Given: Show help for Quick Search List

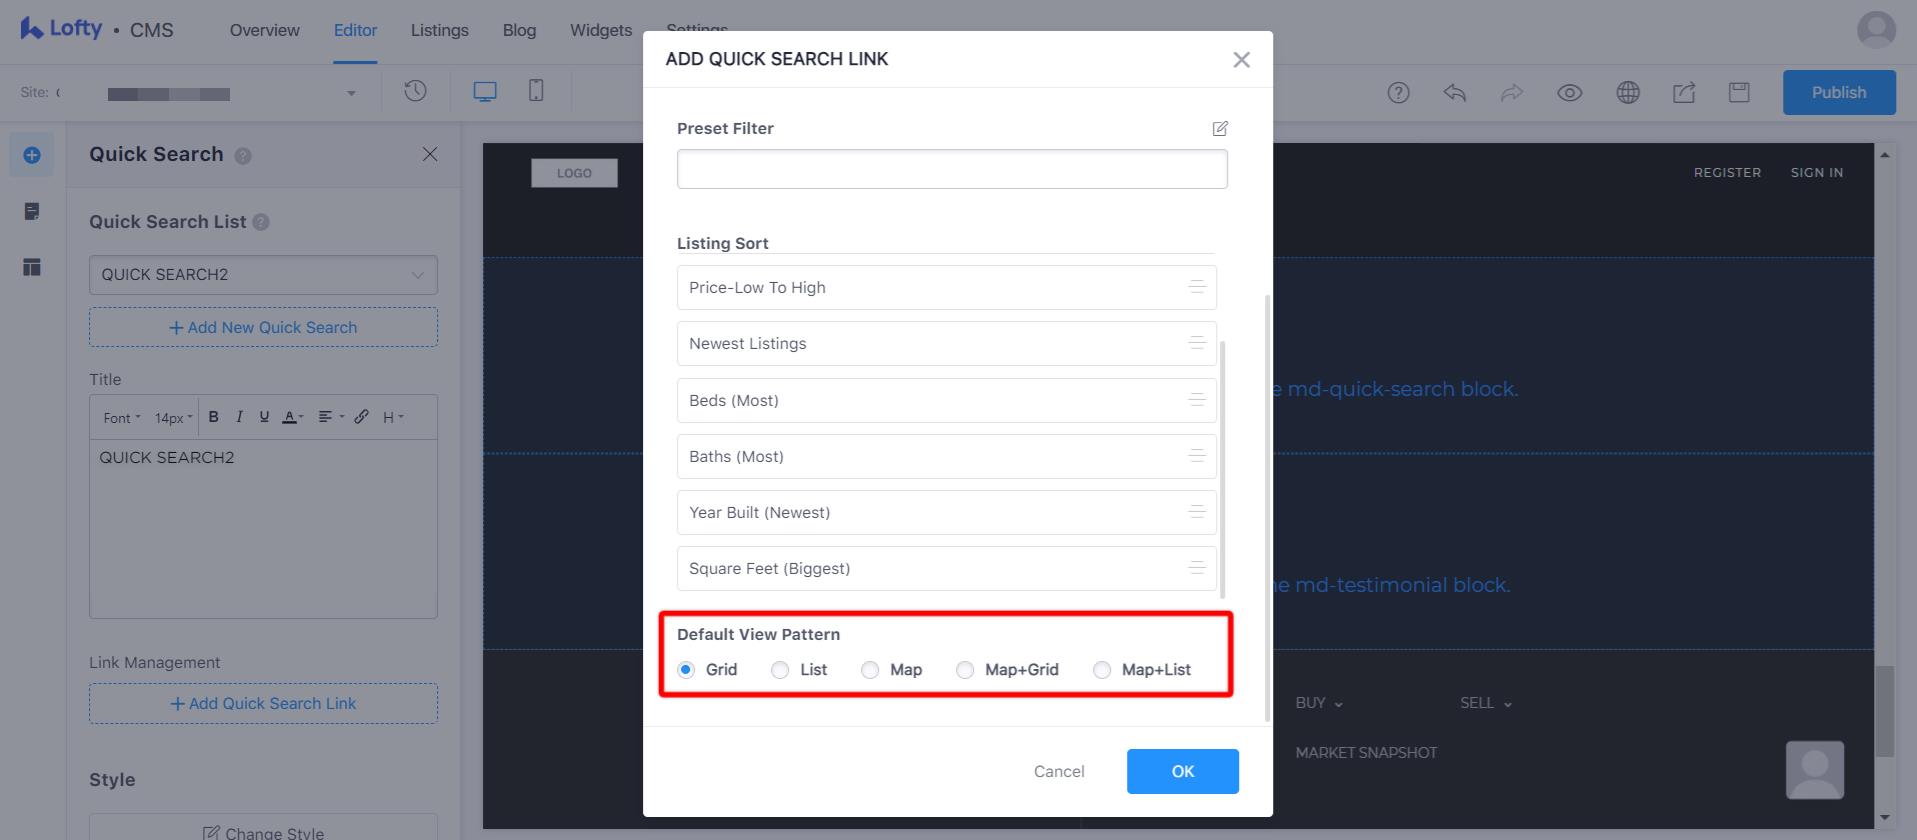Looking at the screenshot, I should click(261, 222).
